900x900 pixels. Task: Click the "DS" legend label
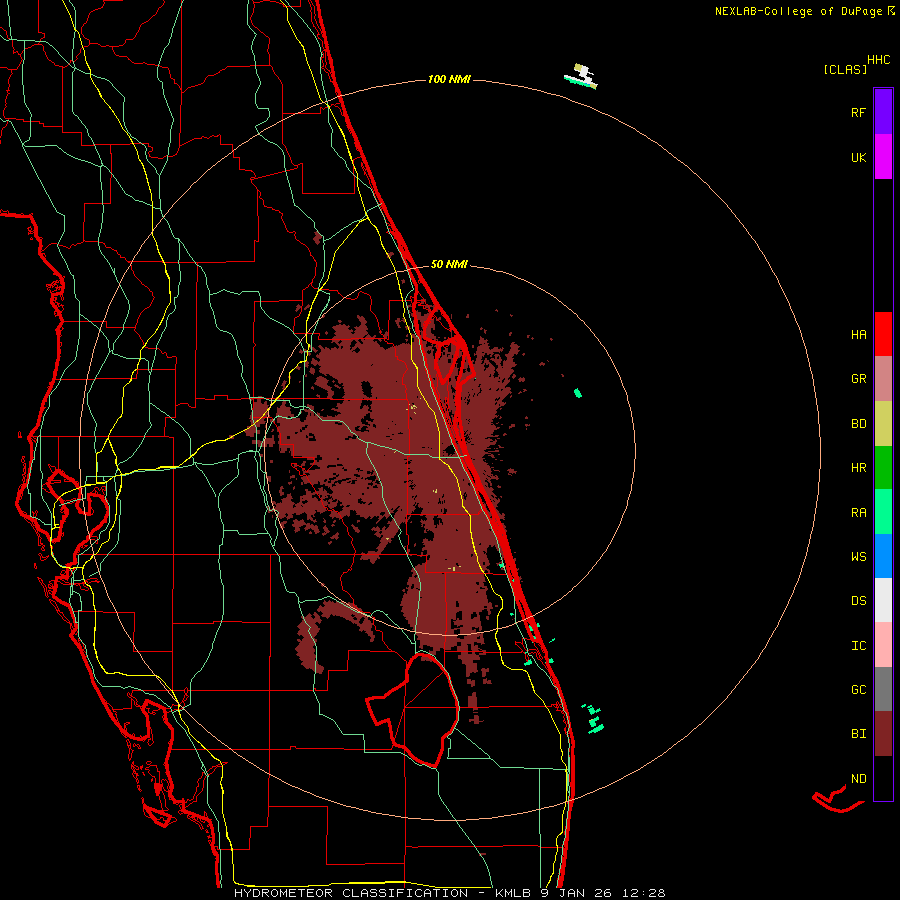[858, 601]
